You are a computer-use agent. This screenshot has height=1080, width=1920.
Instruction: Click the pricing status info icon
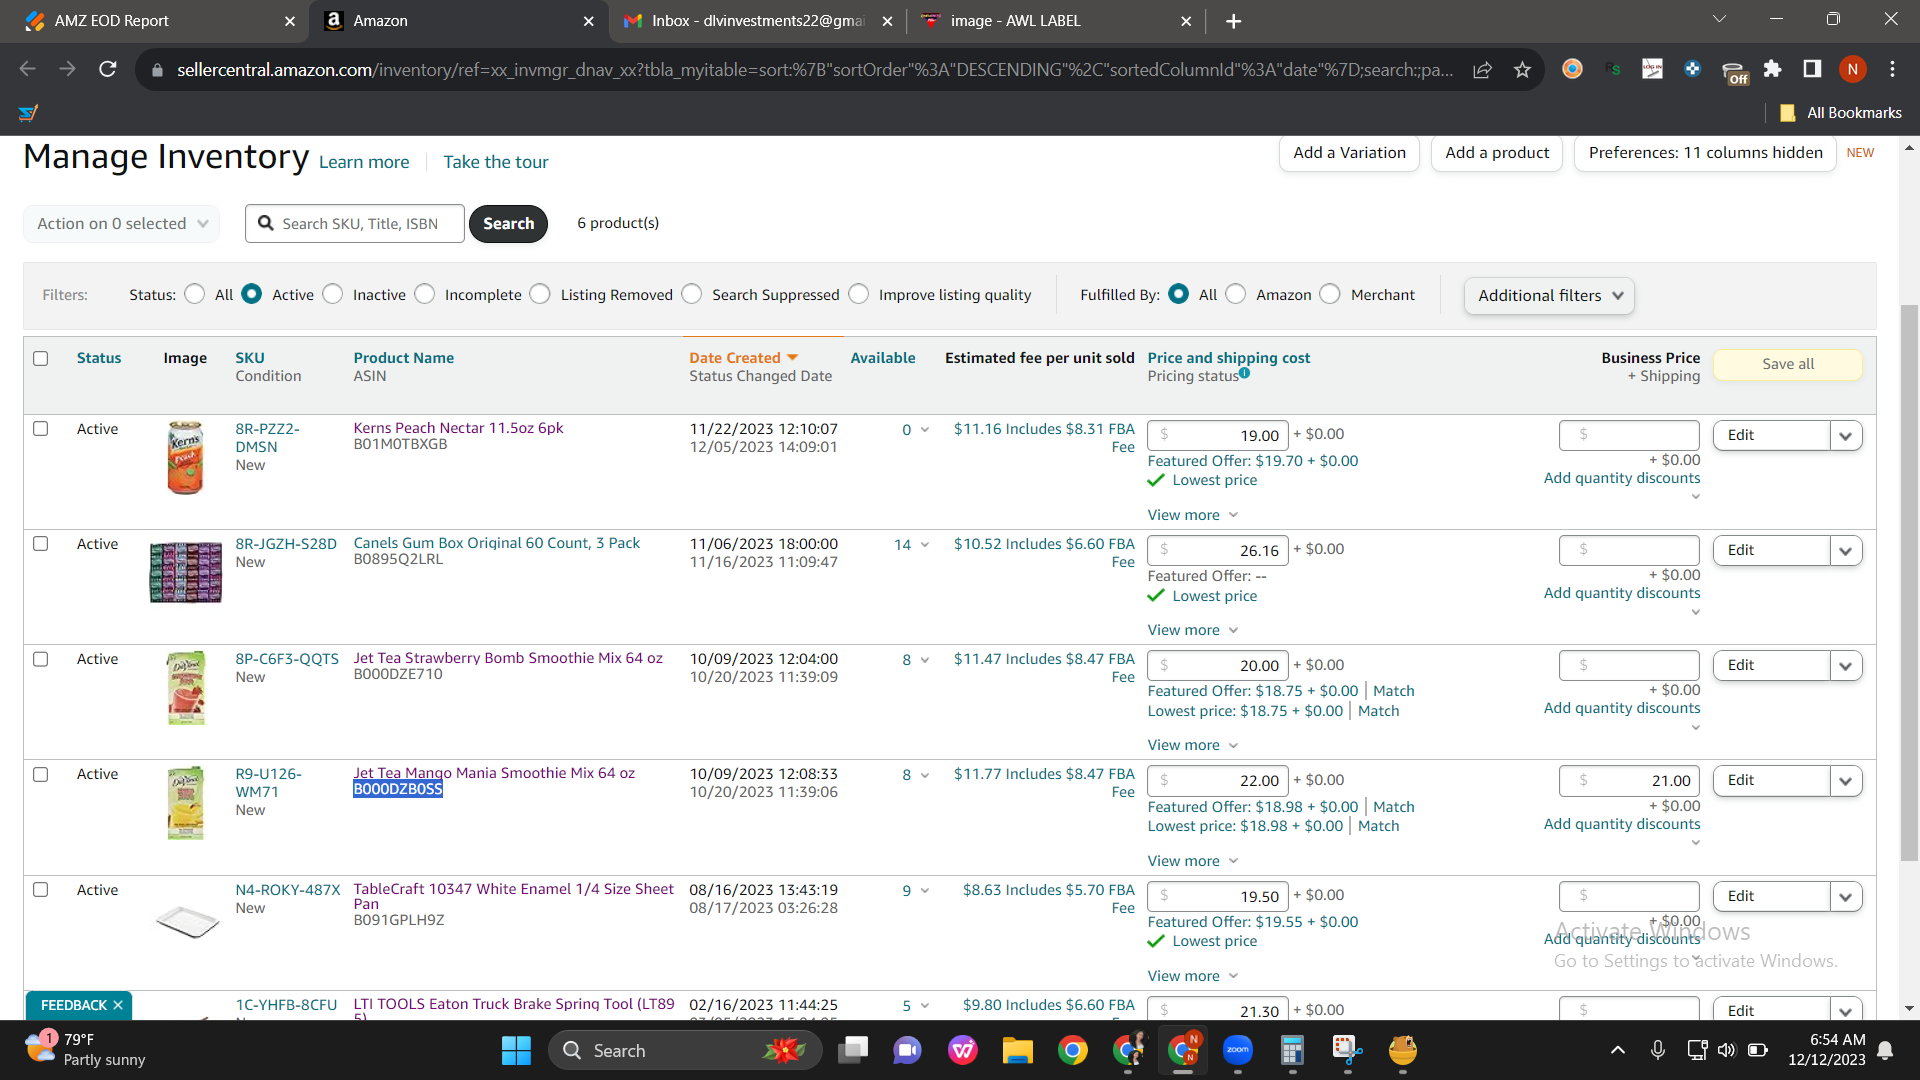(1245, 373)
